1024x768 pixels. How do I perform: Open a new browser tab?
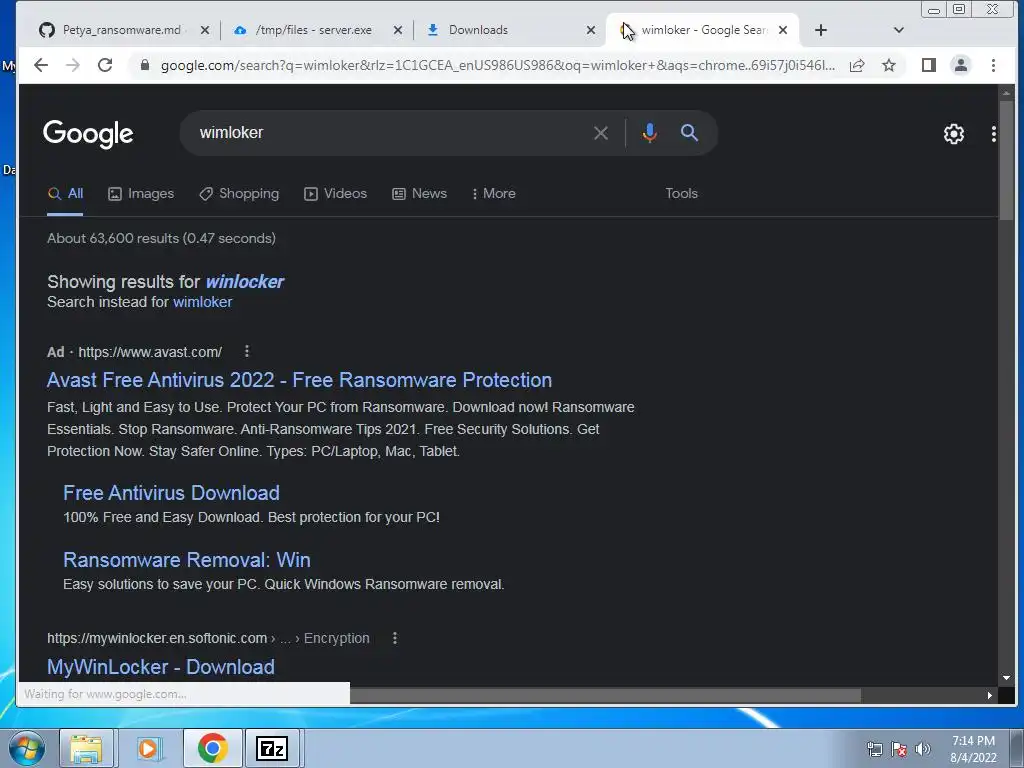pos(821,30)
